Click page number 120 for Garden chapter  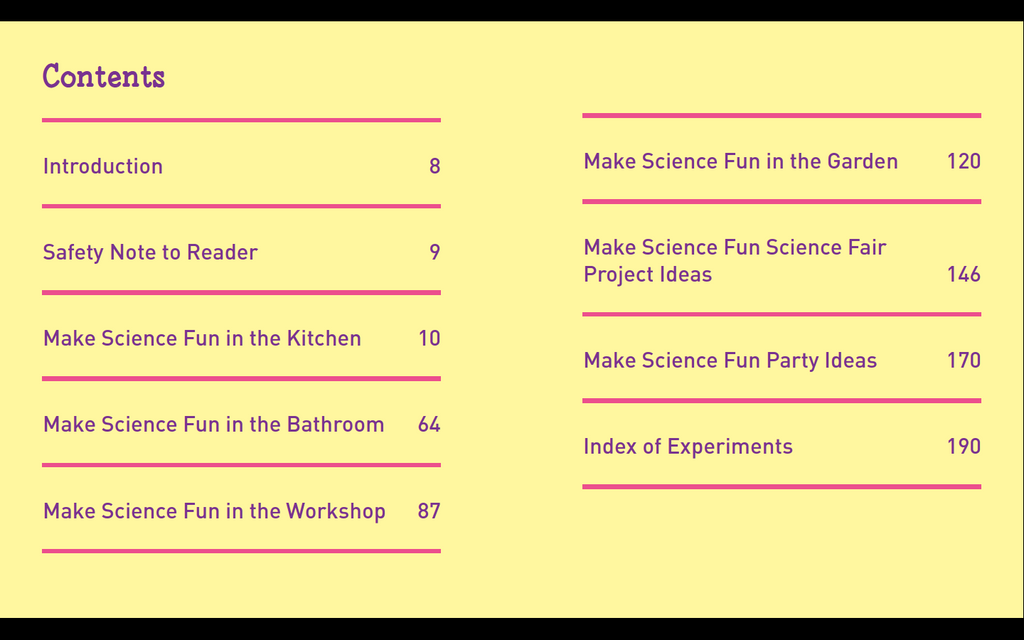(x=964, y=161)
